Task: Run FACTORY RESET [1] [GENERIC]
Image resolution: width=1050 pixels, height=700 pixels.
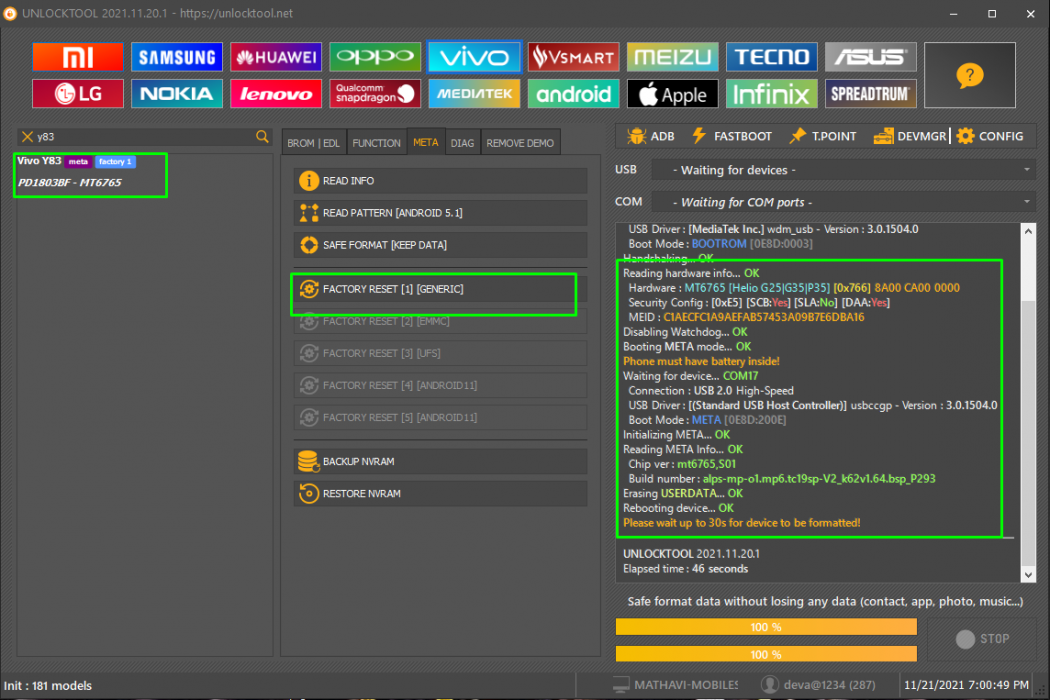Action: tap(440, 289)
